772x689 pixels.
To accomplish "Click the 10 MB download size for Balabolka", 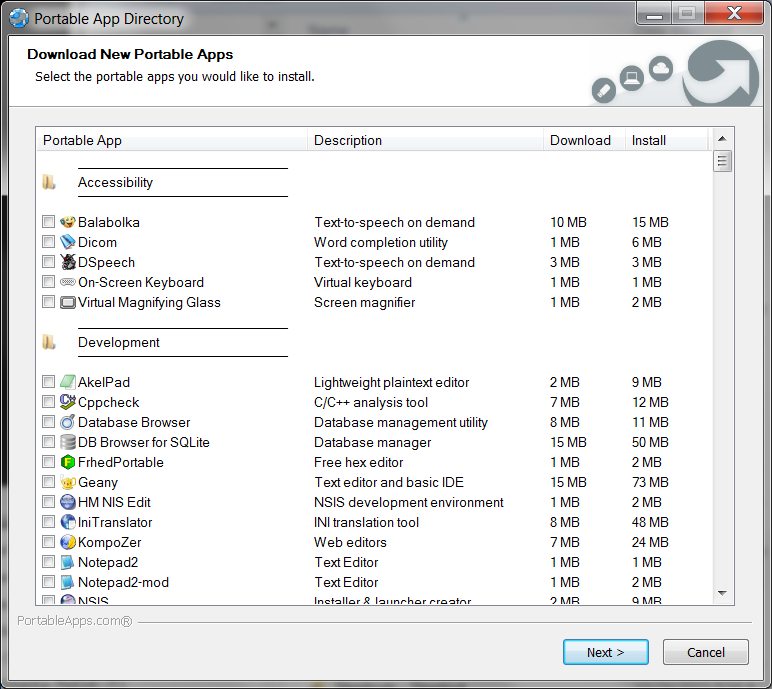I will click(568, 222).
